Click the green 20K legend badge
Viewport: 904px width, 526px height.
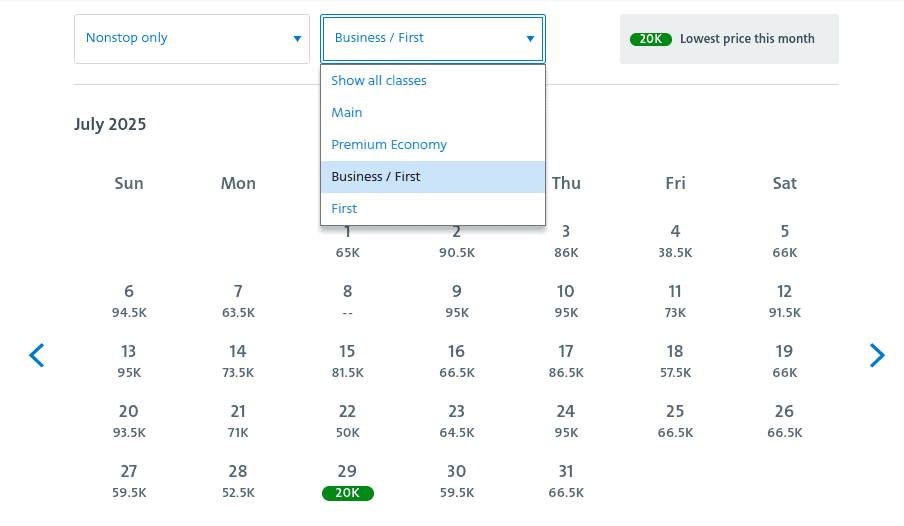pyautogui.click(x=650, y=39)
